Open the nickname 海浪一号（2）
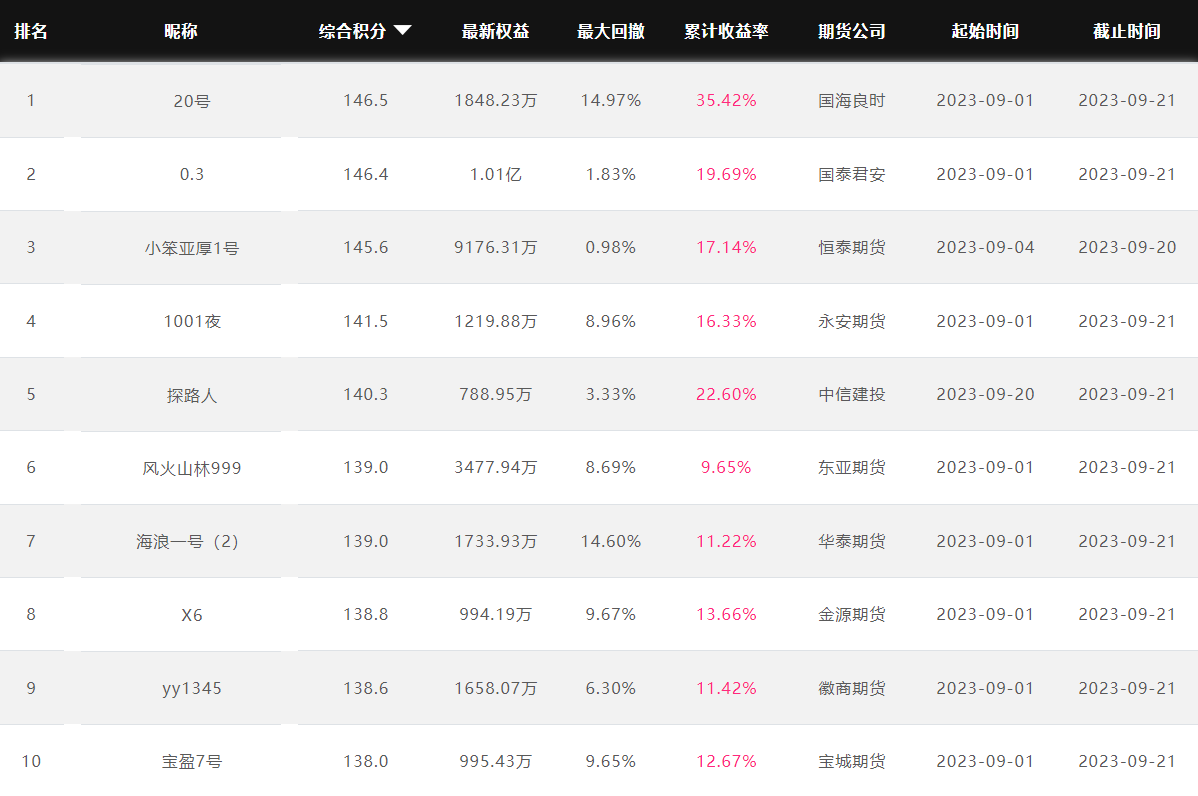 point(188,542)
